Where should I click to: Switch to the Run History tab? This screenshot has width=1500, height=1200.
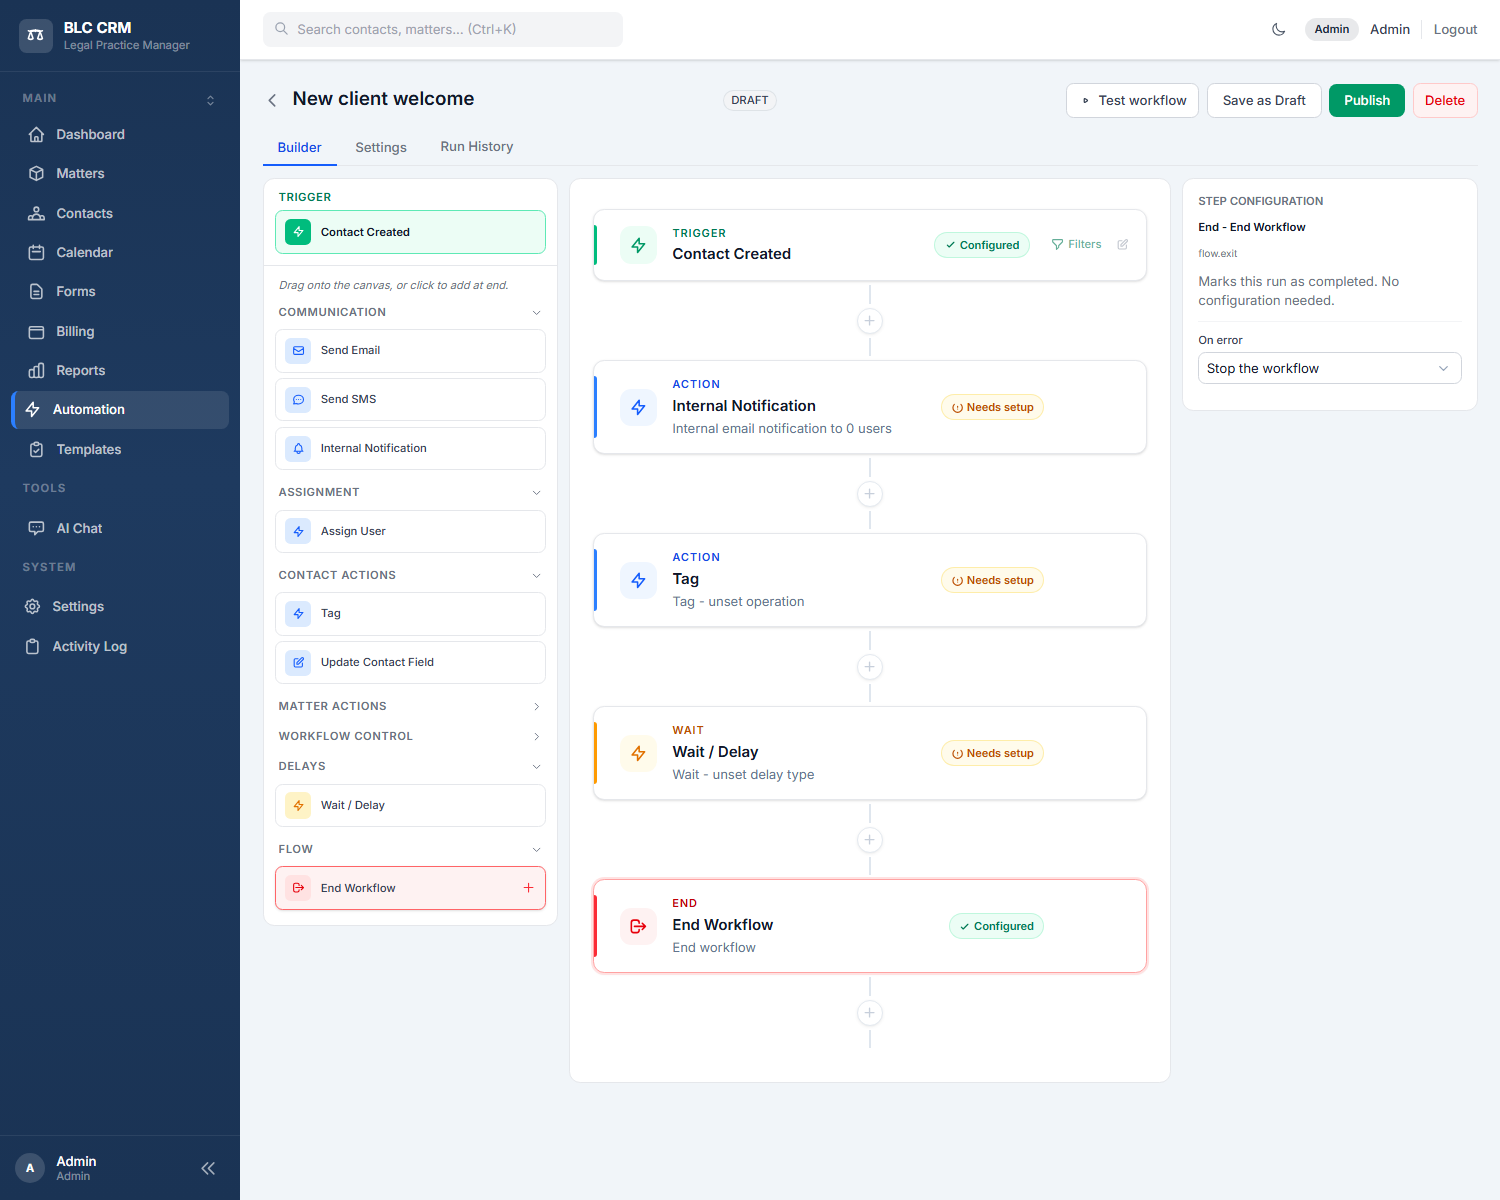tap(477, 147)
